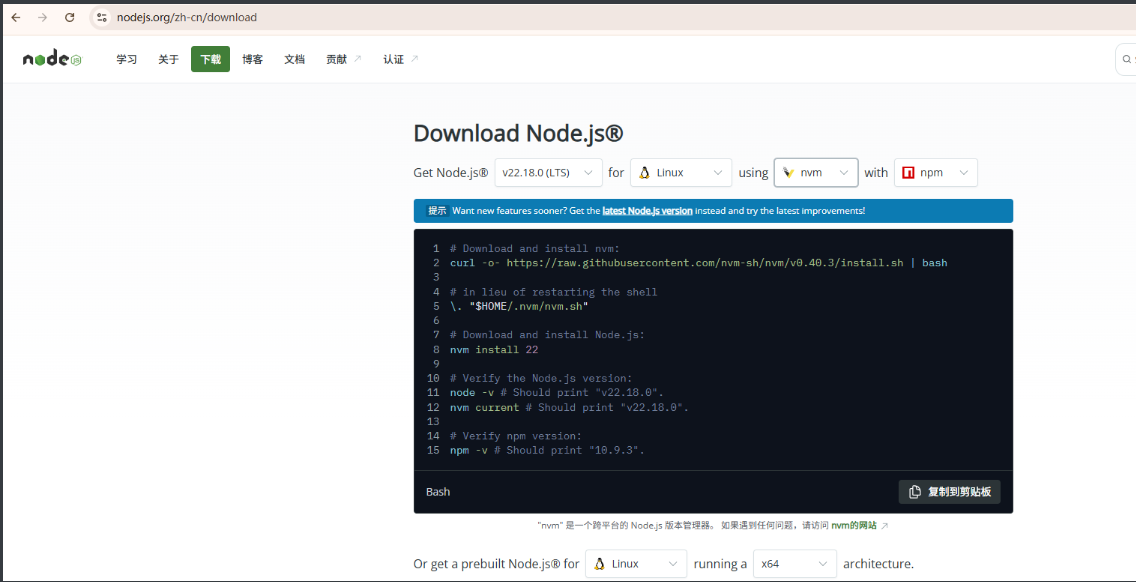Click the search magnifier icon
The height and width of the screenshot is (582, 1136).
(1127, 59)
